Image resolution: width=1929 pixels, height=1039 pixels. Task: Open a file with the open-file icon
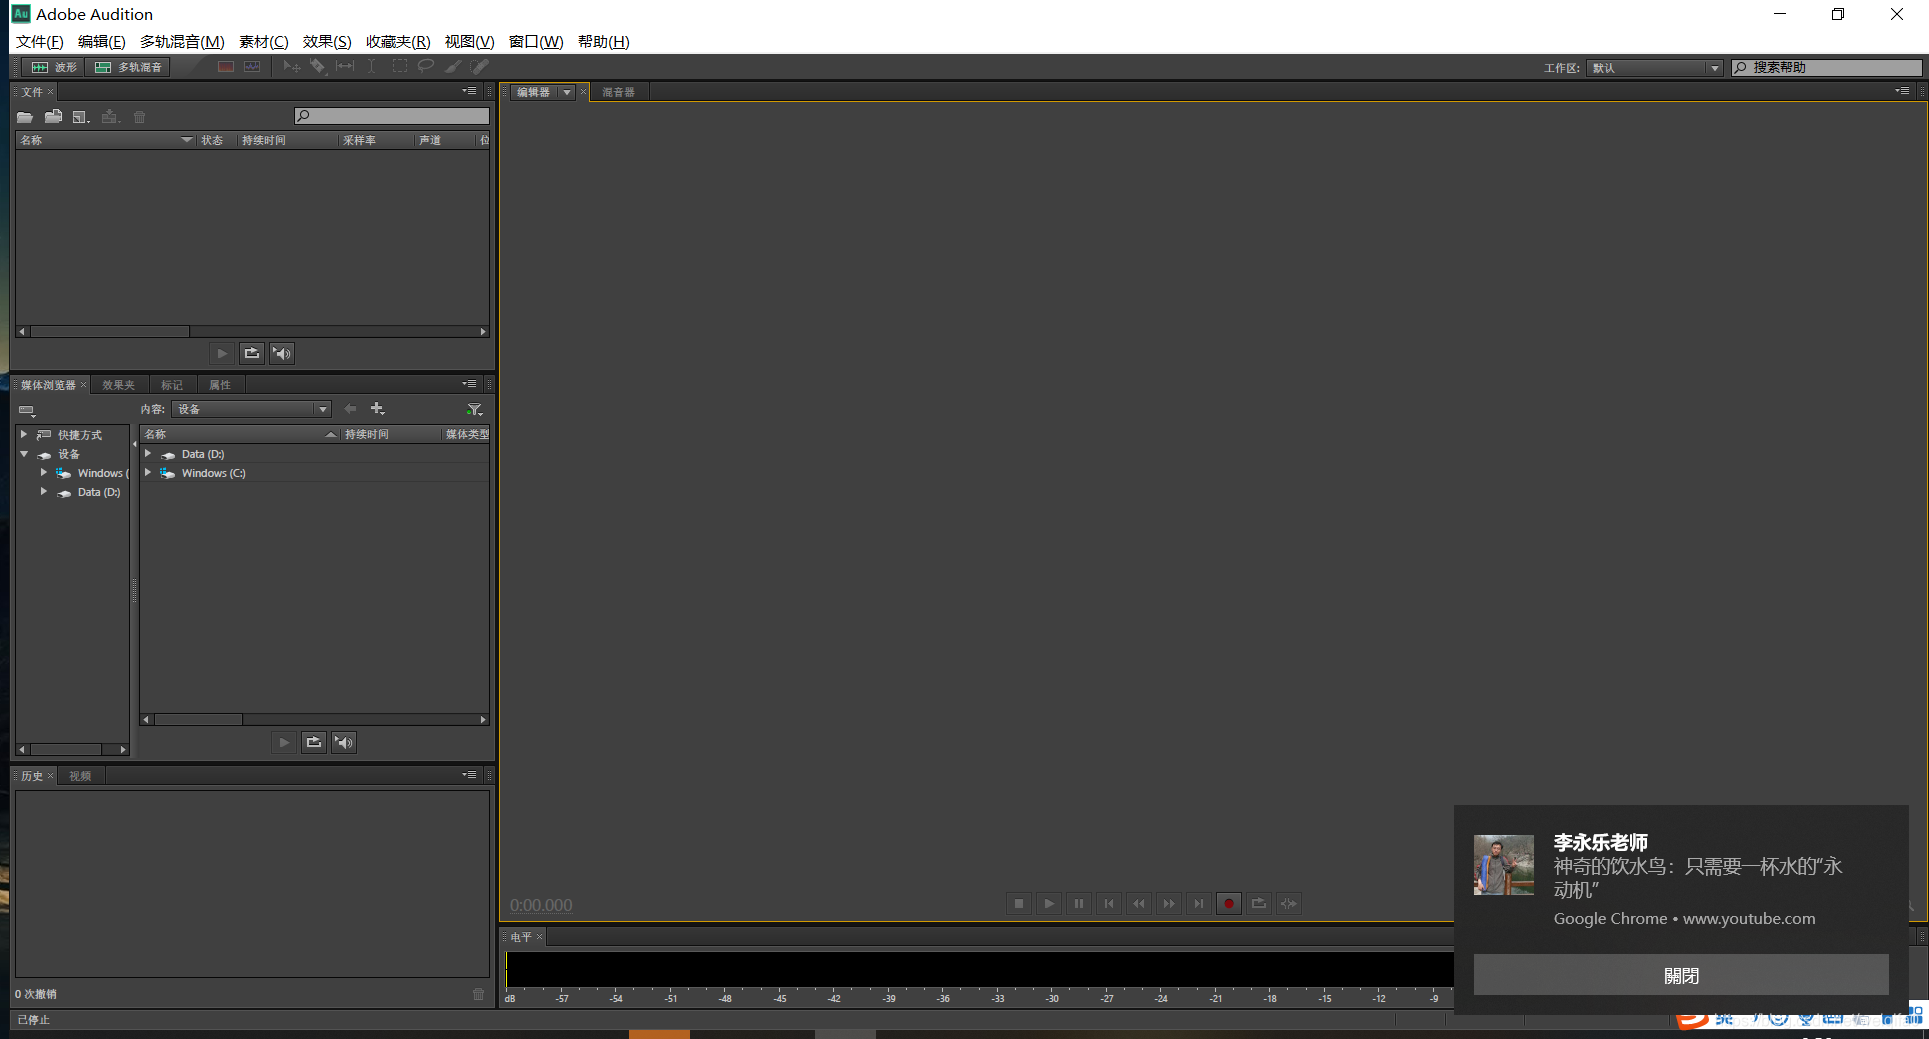click(x=25, y=116)
